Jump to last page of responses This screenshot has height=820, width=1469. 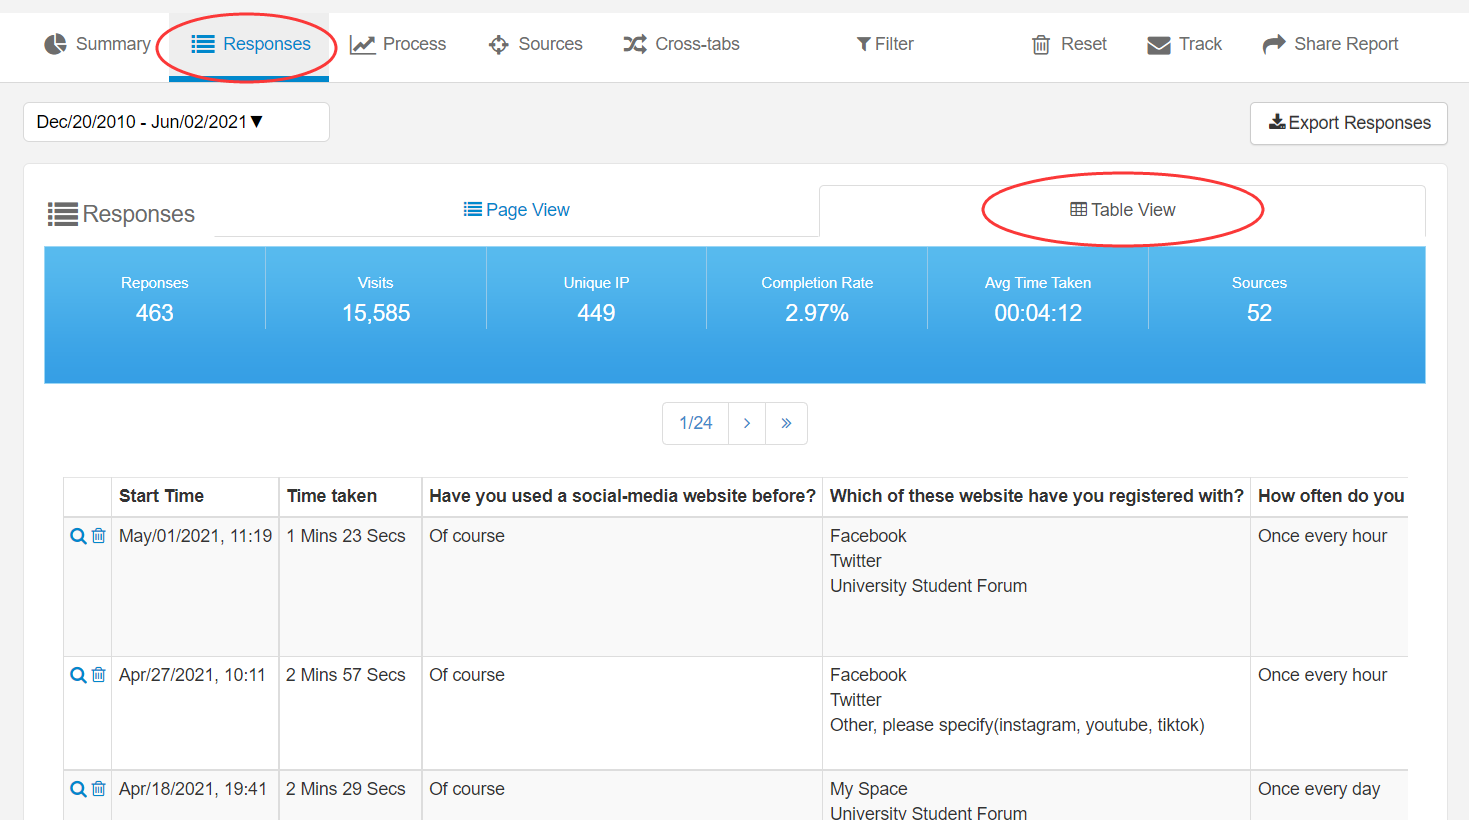(x=786, y=423)
